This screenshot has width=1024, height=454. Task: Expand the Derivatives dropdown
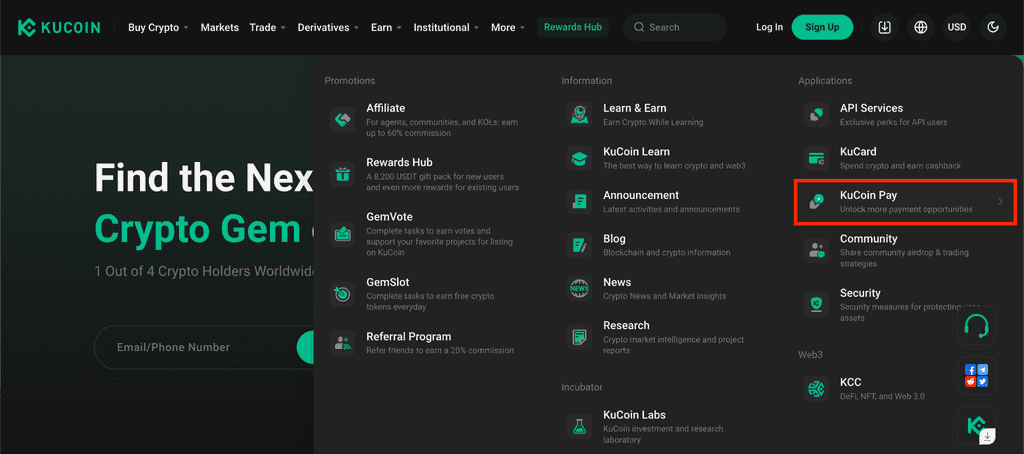(x=328, y=27)
